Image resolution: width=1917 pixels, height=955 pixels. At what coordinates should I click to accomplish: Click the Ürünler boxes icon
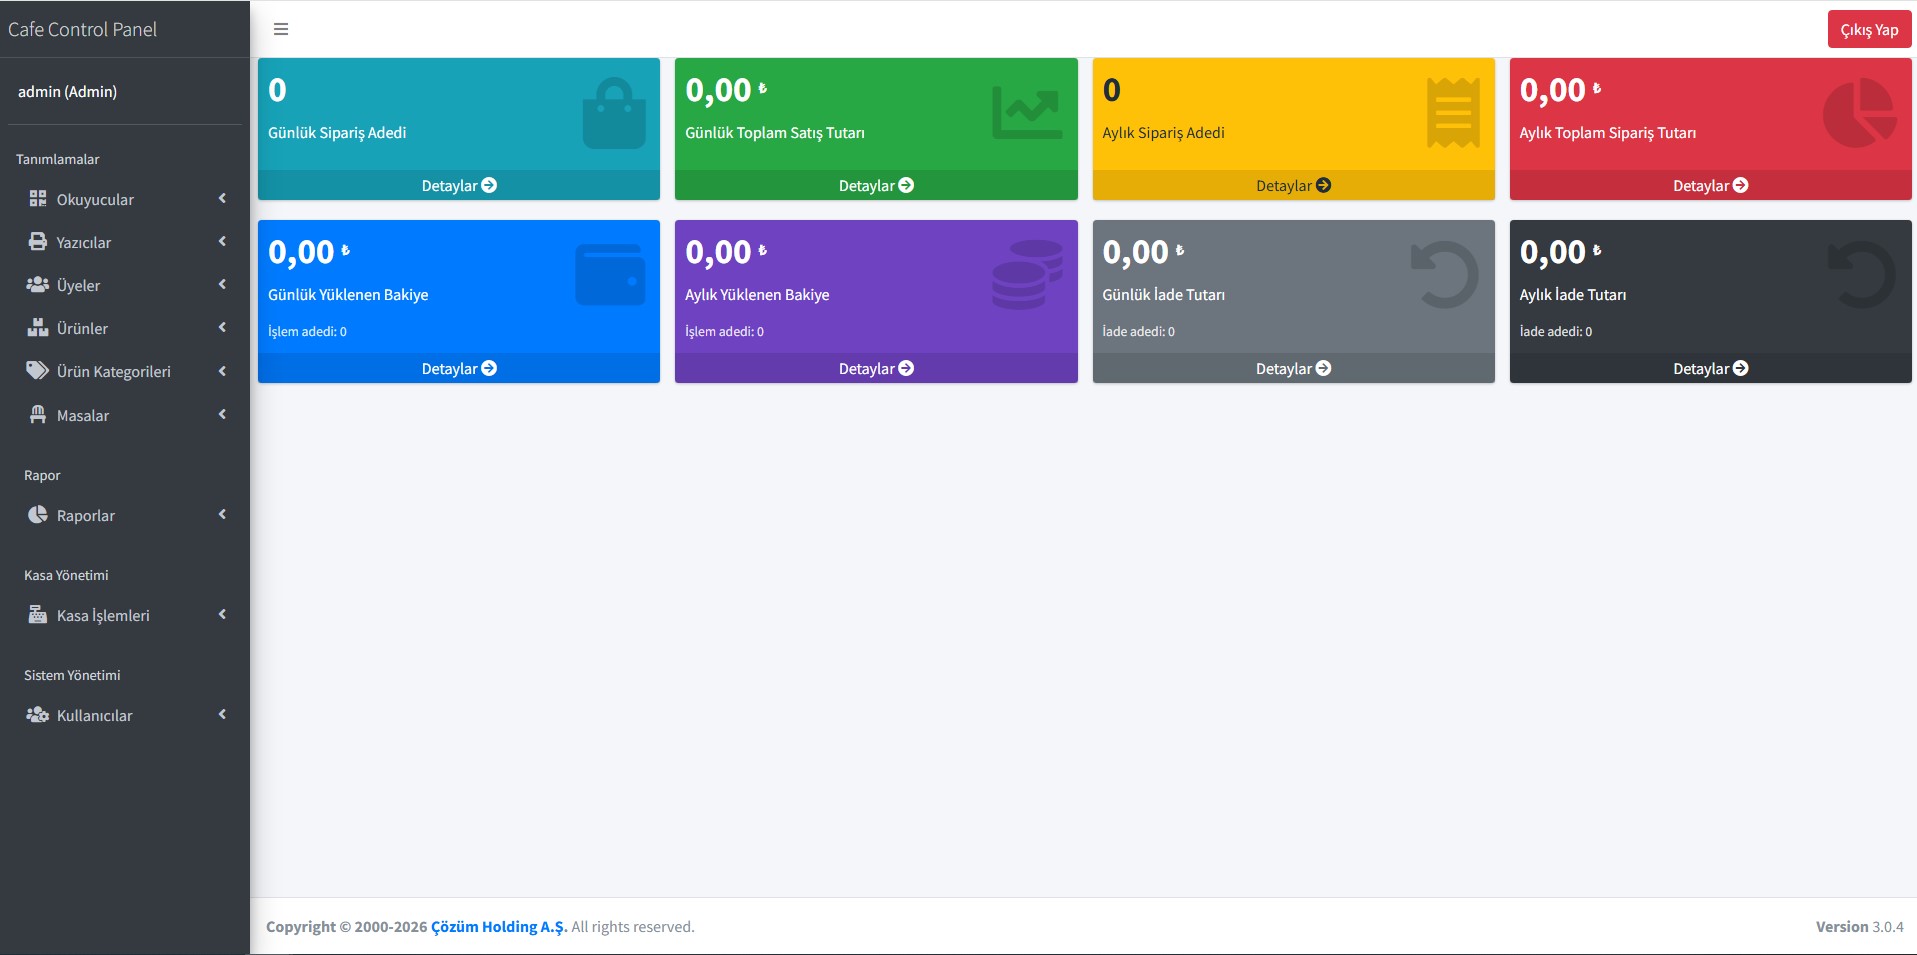click(x=38, y=327)
